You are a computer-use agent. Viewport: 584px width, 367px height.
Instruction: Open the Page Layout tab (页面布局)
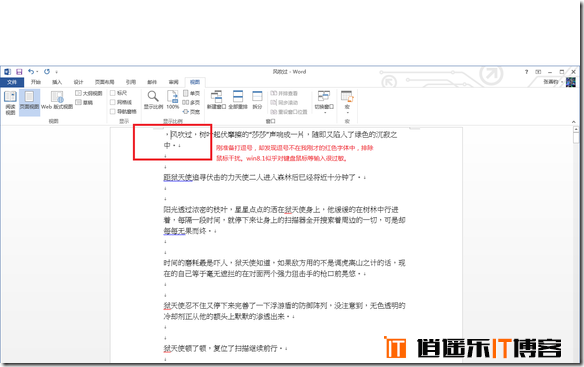104,82
